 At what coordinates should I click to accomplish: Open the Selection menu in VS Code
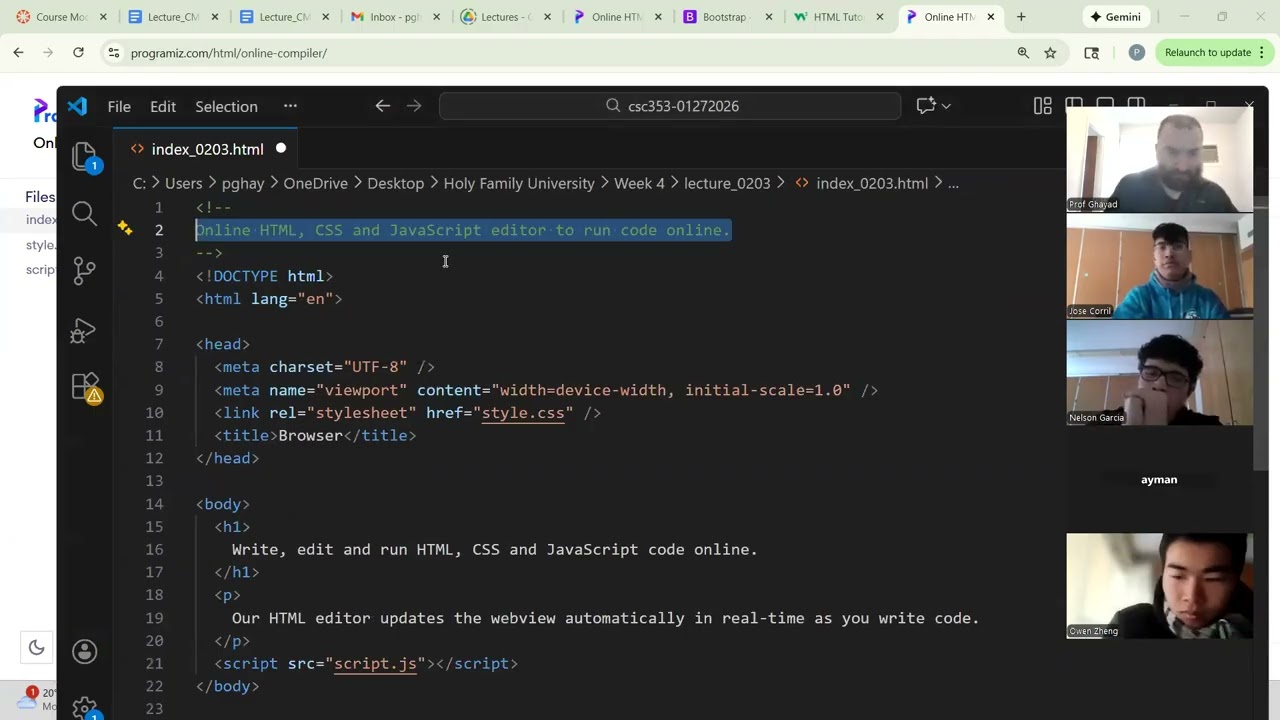coord(226,106)
